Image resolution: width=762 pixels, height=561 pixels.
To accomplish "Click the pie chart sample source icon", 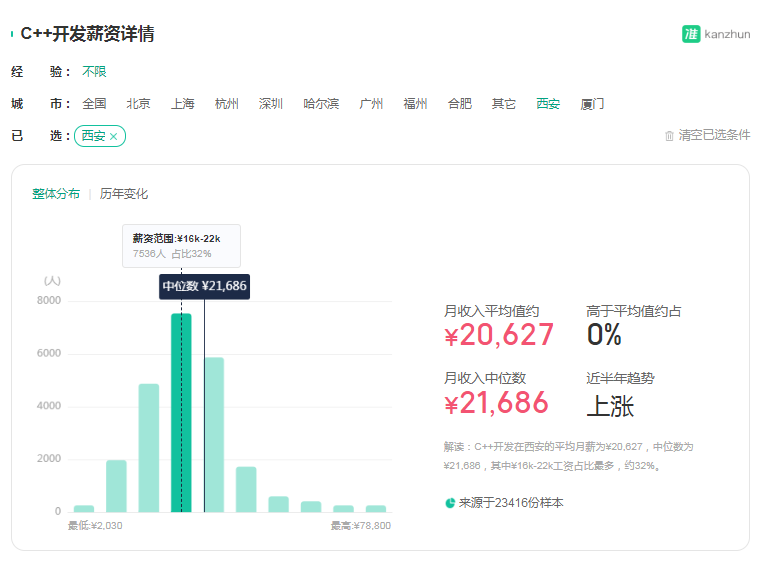I will (x=450, y=503).
